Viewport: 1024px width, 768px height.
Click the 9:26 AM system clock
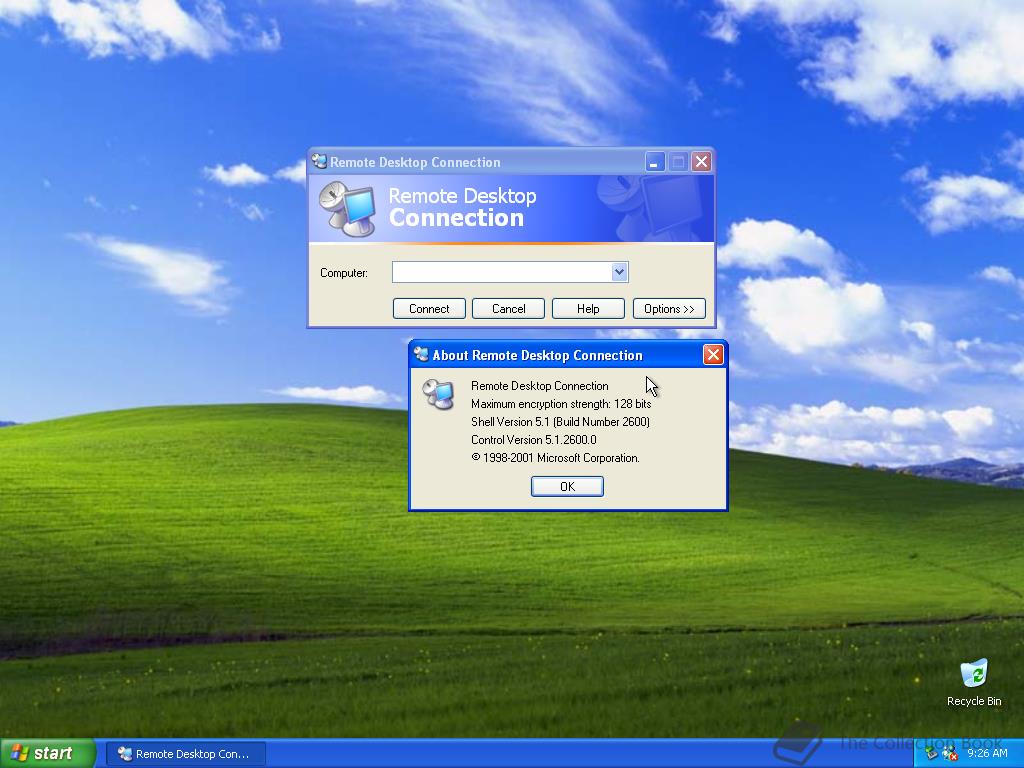click(x=987, y=753)
